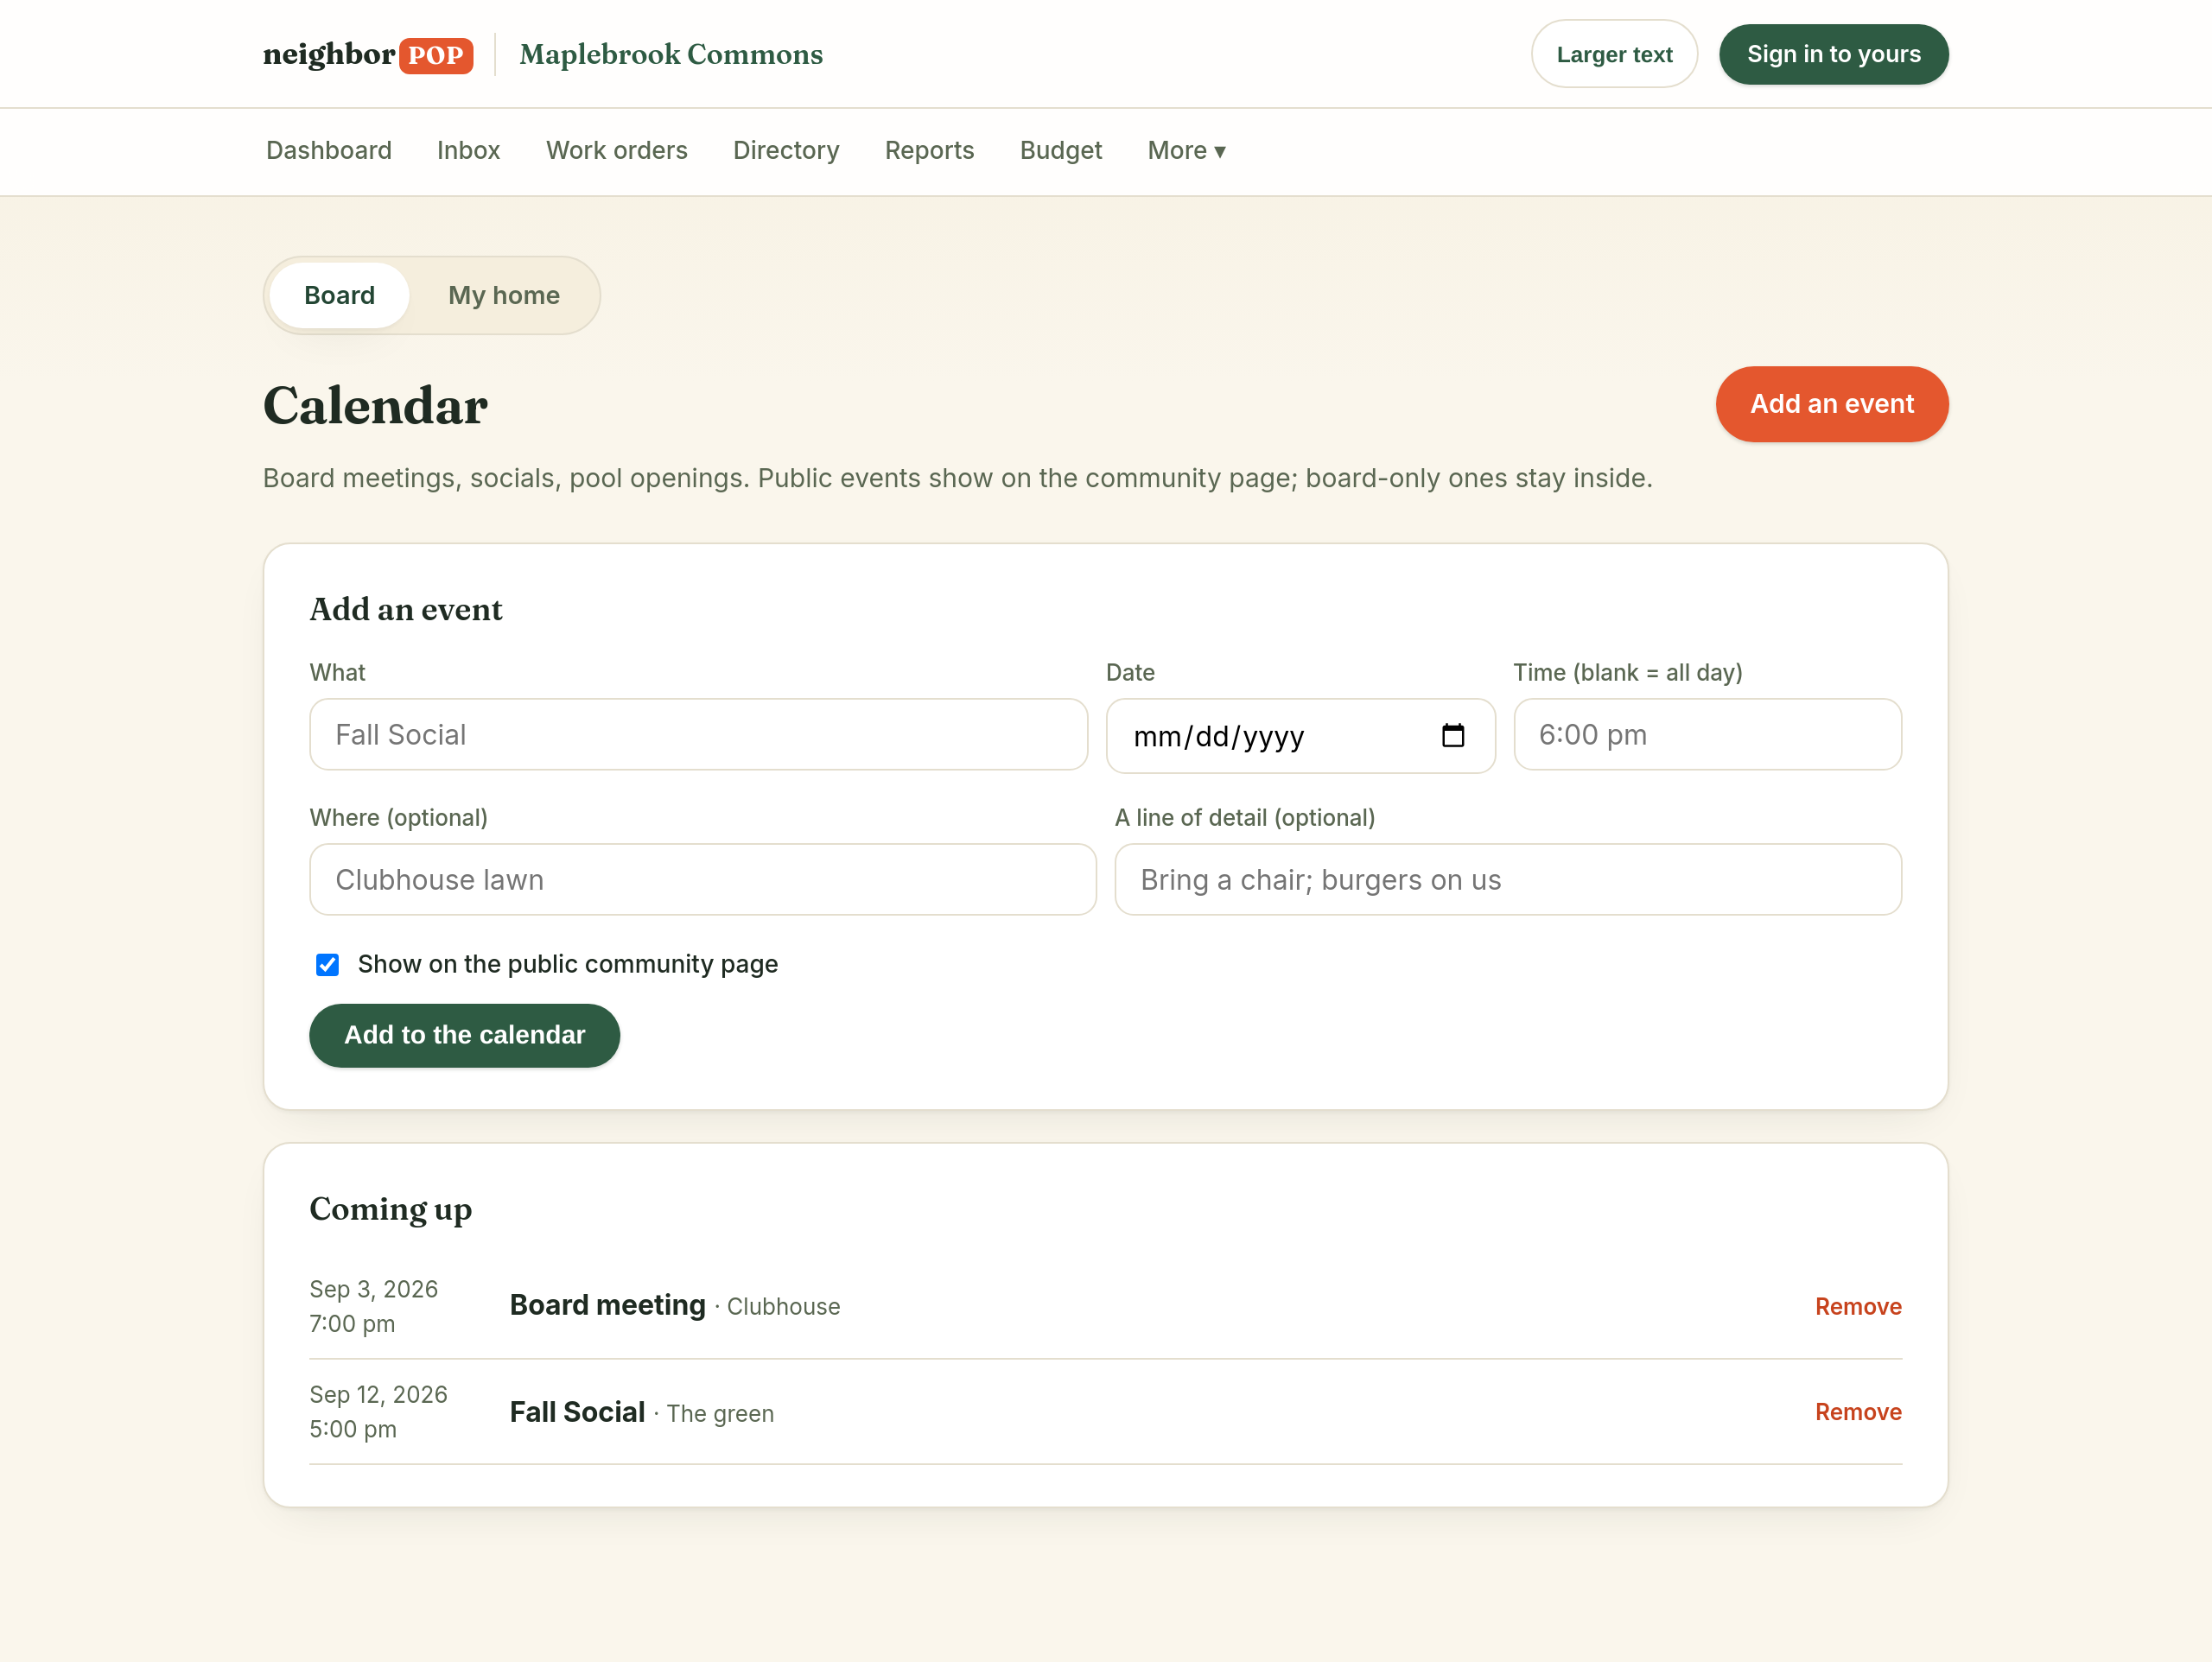Open Work orders in the navigation
This screenshot has height=1662, width=2212.
click(617, 150)
